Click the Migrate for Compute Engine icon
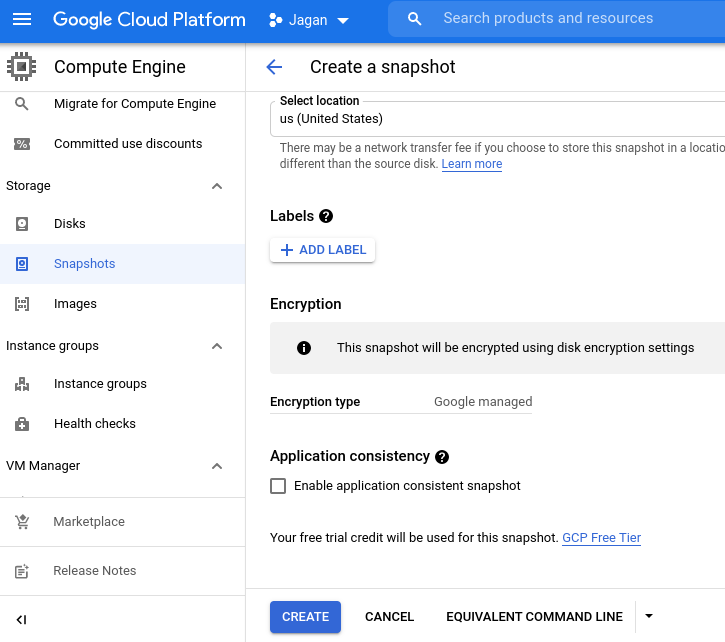 click(21, 104)
